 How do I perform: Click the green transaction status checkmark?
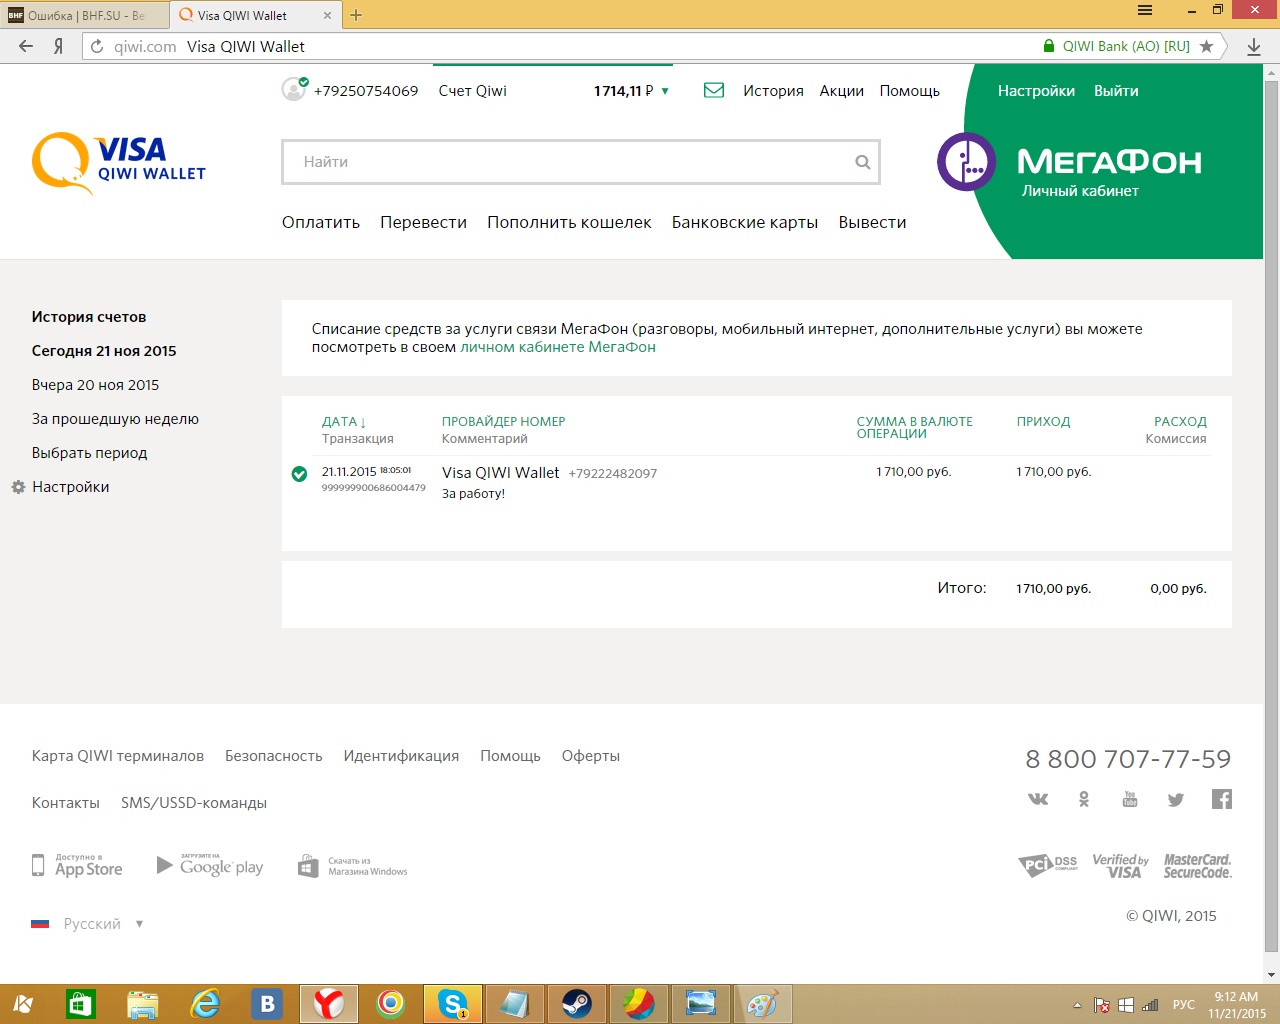tap(299, 474)
